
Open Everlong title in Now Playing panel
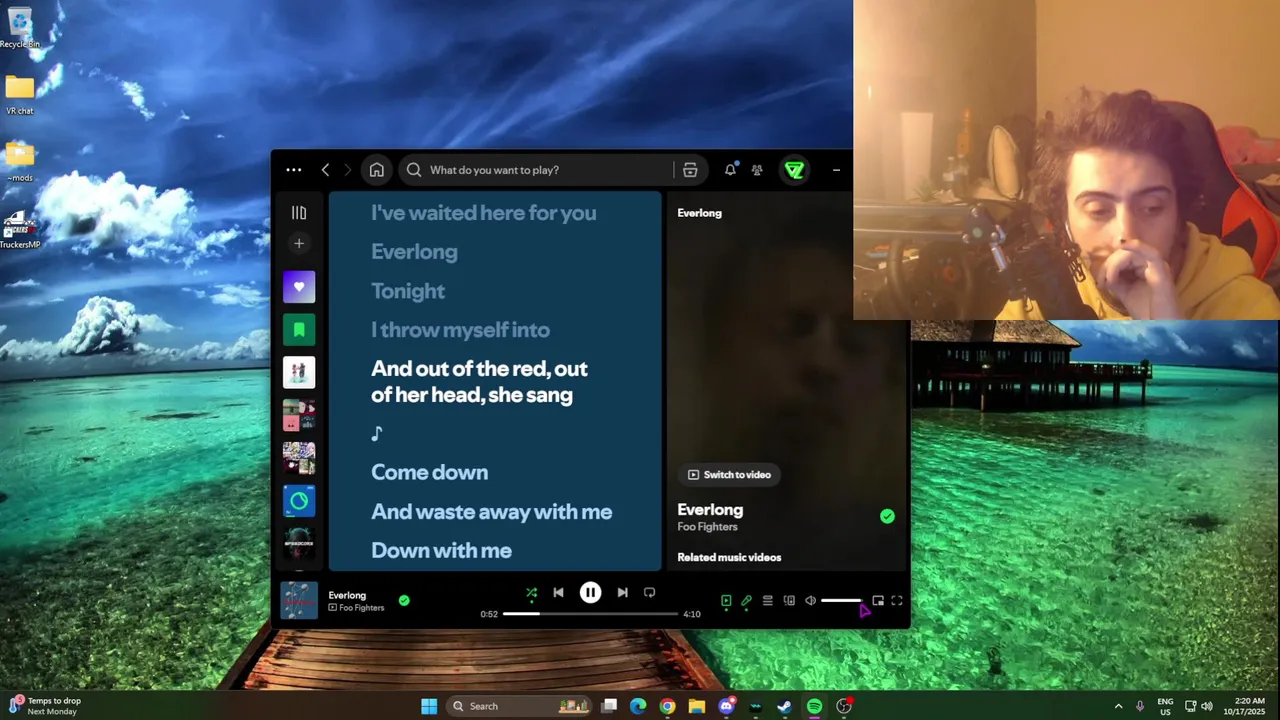click(x=710, y=510)
